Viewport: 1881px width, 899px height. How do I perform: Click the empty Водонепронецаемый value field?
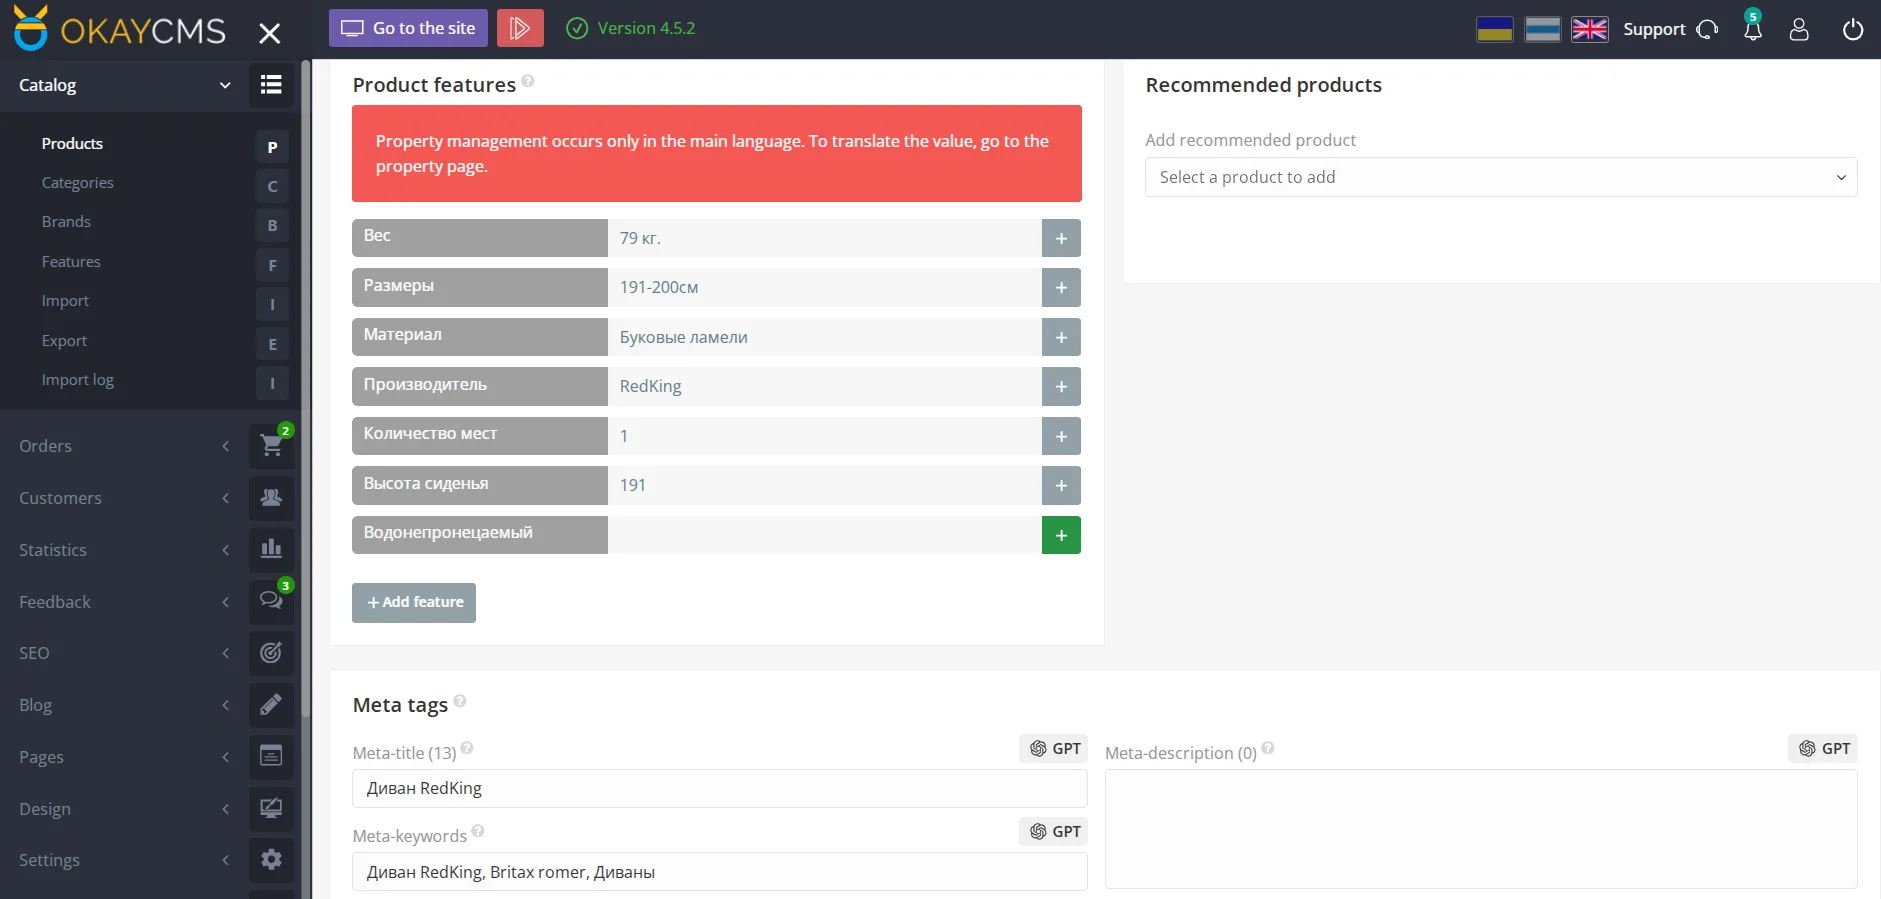point(825,535)
